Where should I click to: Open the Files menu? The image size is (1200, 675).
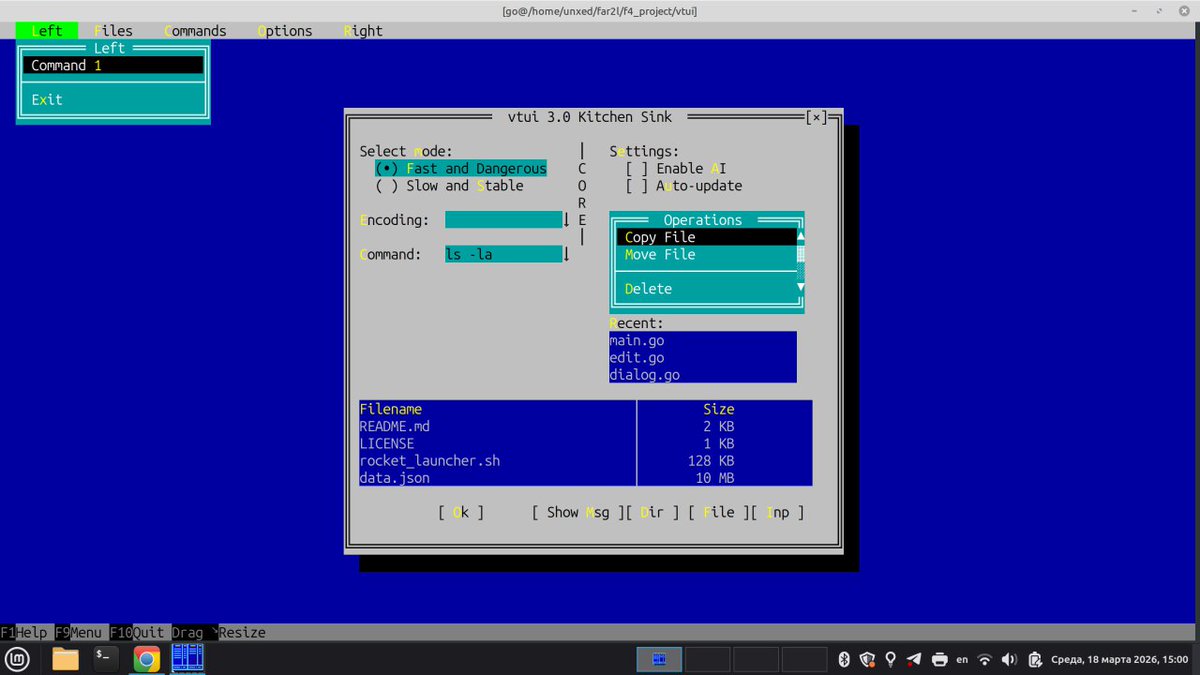[113, 31]
